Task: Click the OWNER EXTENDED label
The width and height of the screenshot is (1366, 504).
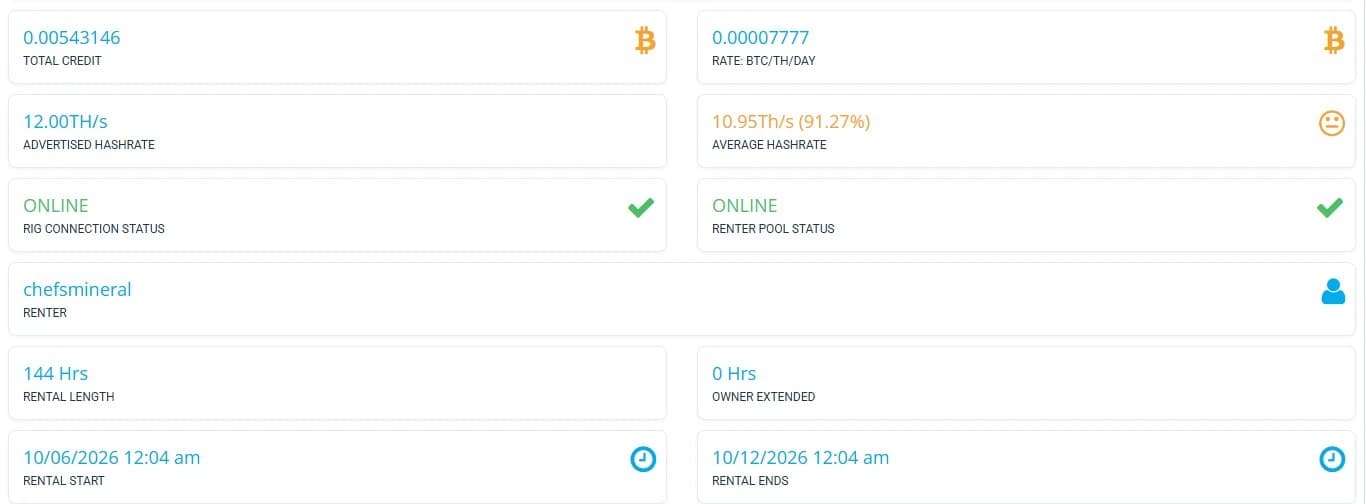Action: (x=764, y=396)
